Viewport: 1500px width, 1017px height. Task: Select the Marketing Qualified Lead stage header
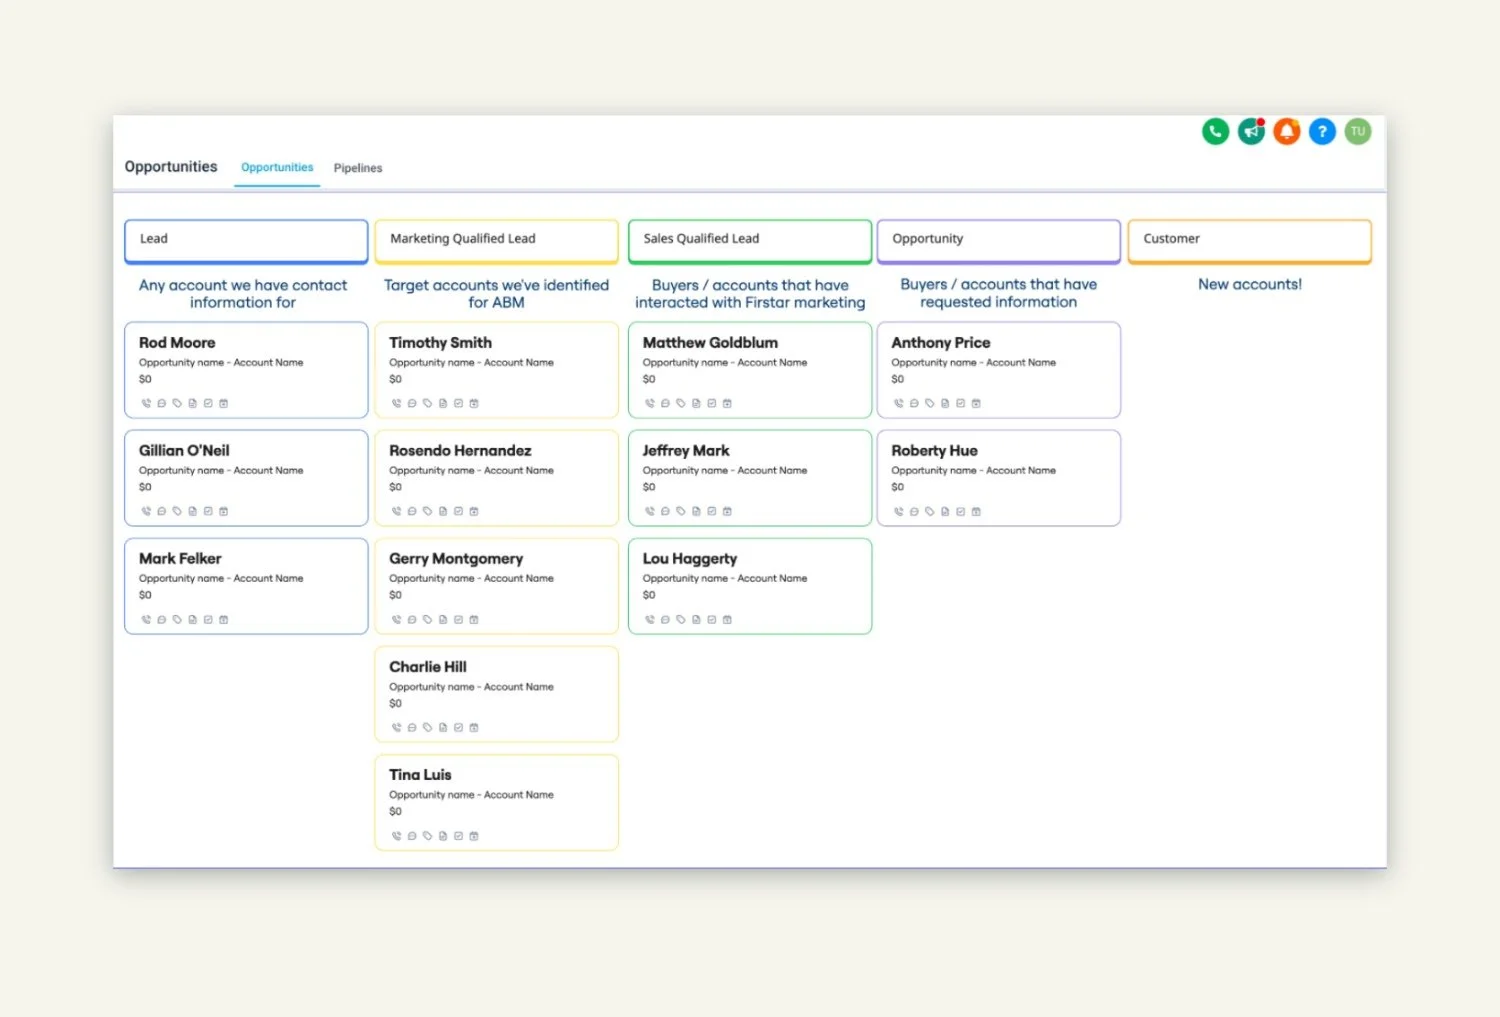tap(496, 241)
